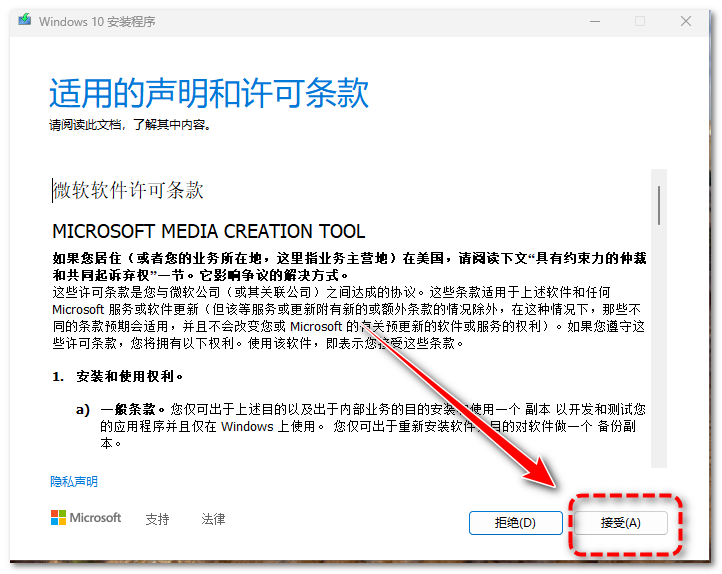Click the 请阅读此文档，了解其中内容 subtitle

pyautogui.click(x=130, y=125)
